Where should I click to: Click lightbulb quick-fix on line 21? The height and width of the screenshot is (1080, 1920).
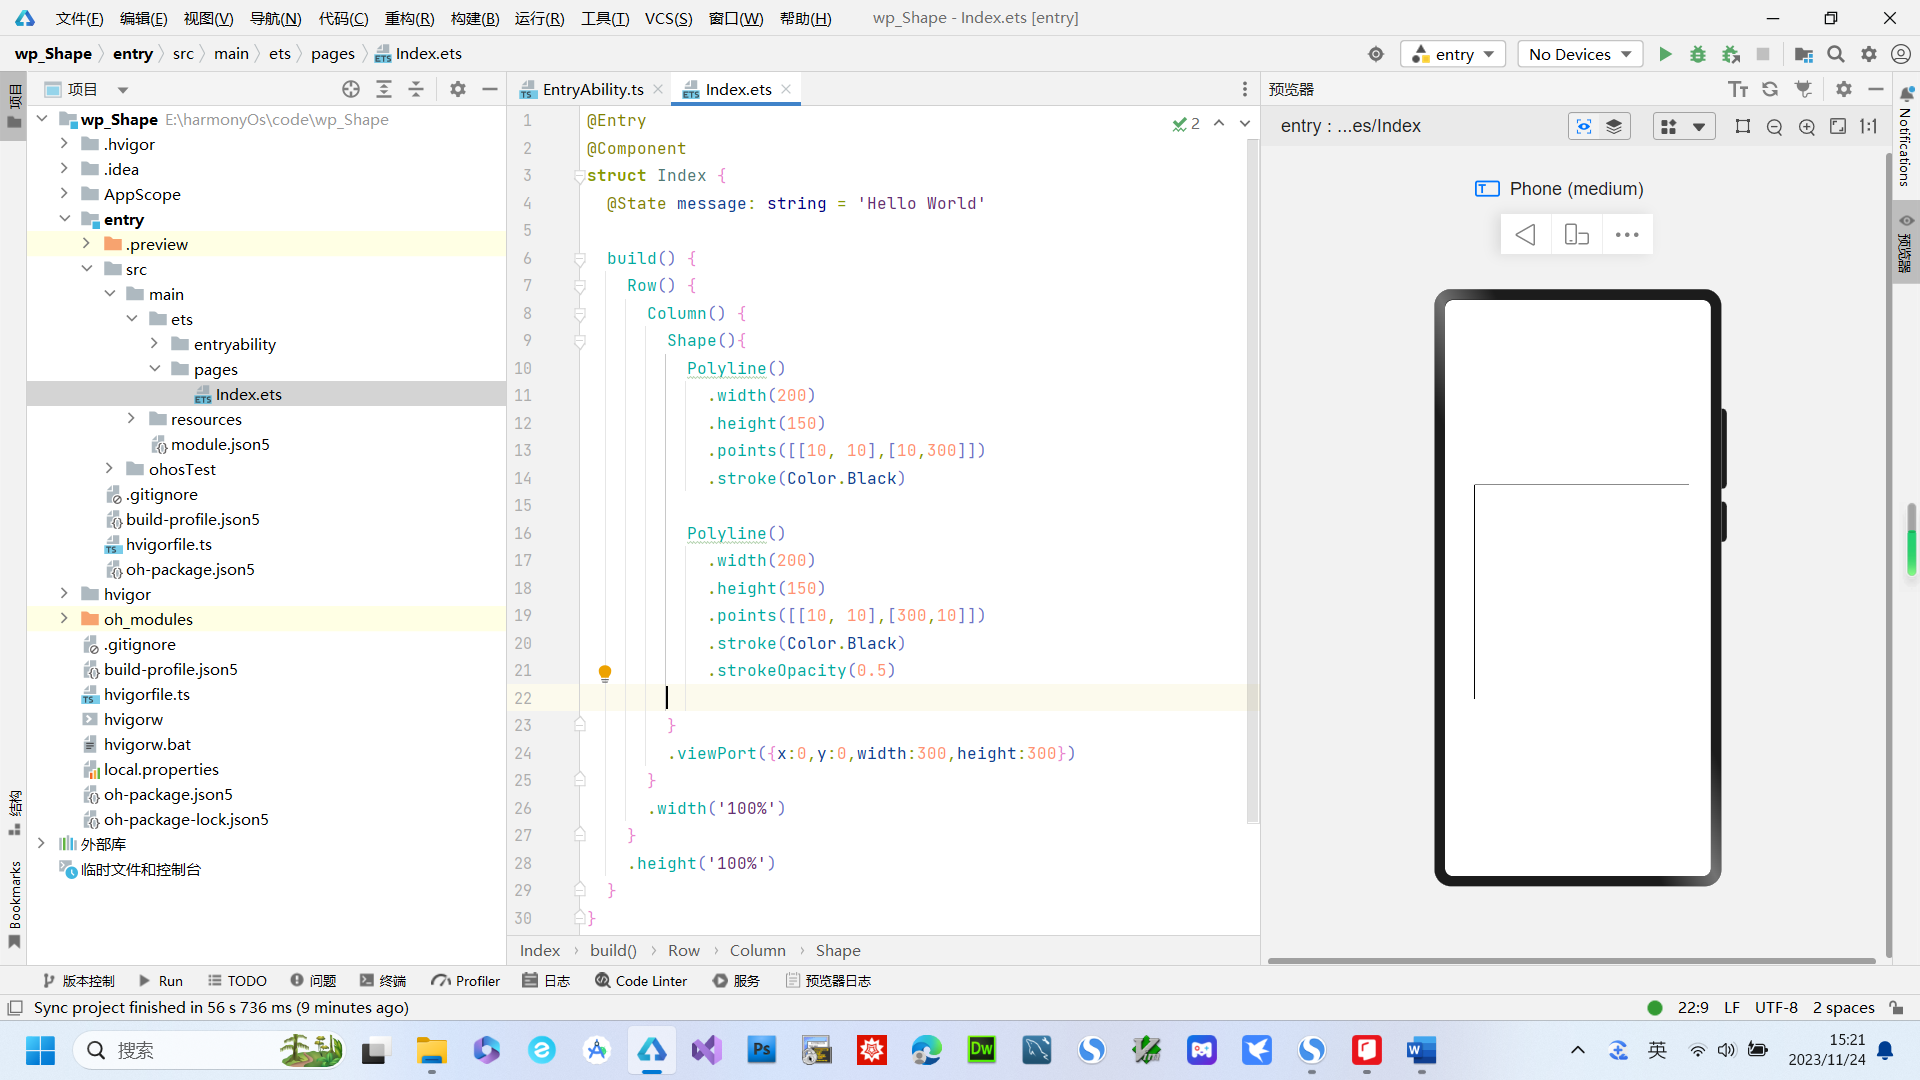point(605,673)
